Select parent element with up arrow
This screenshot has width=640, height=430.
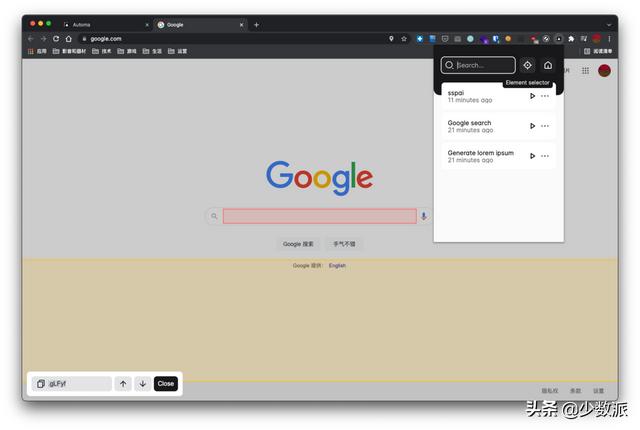click(123, 384)
